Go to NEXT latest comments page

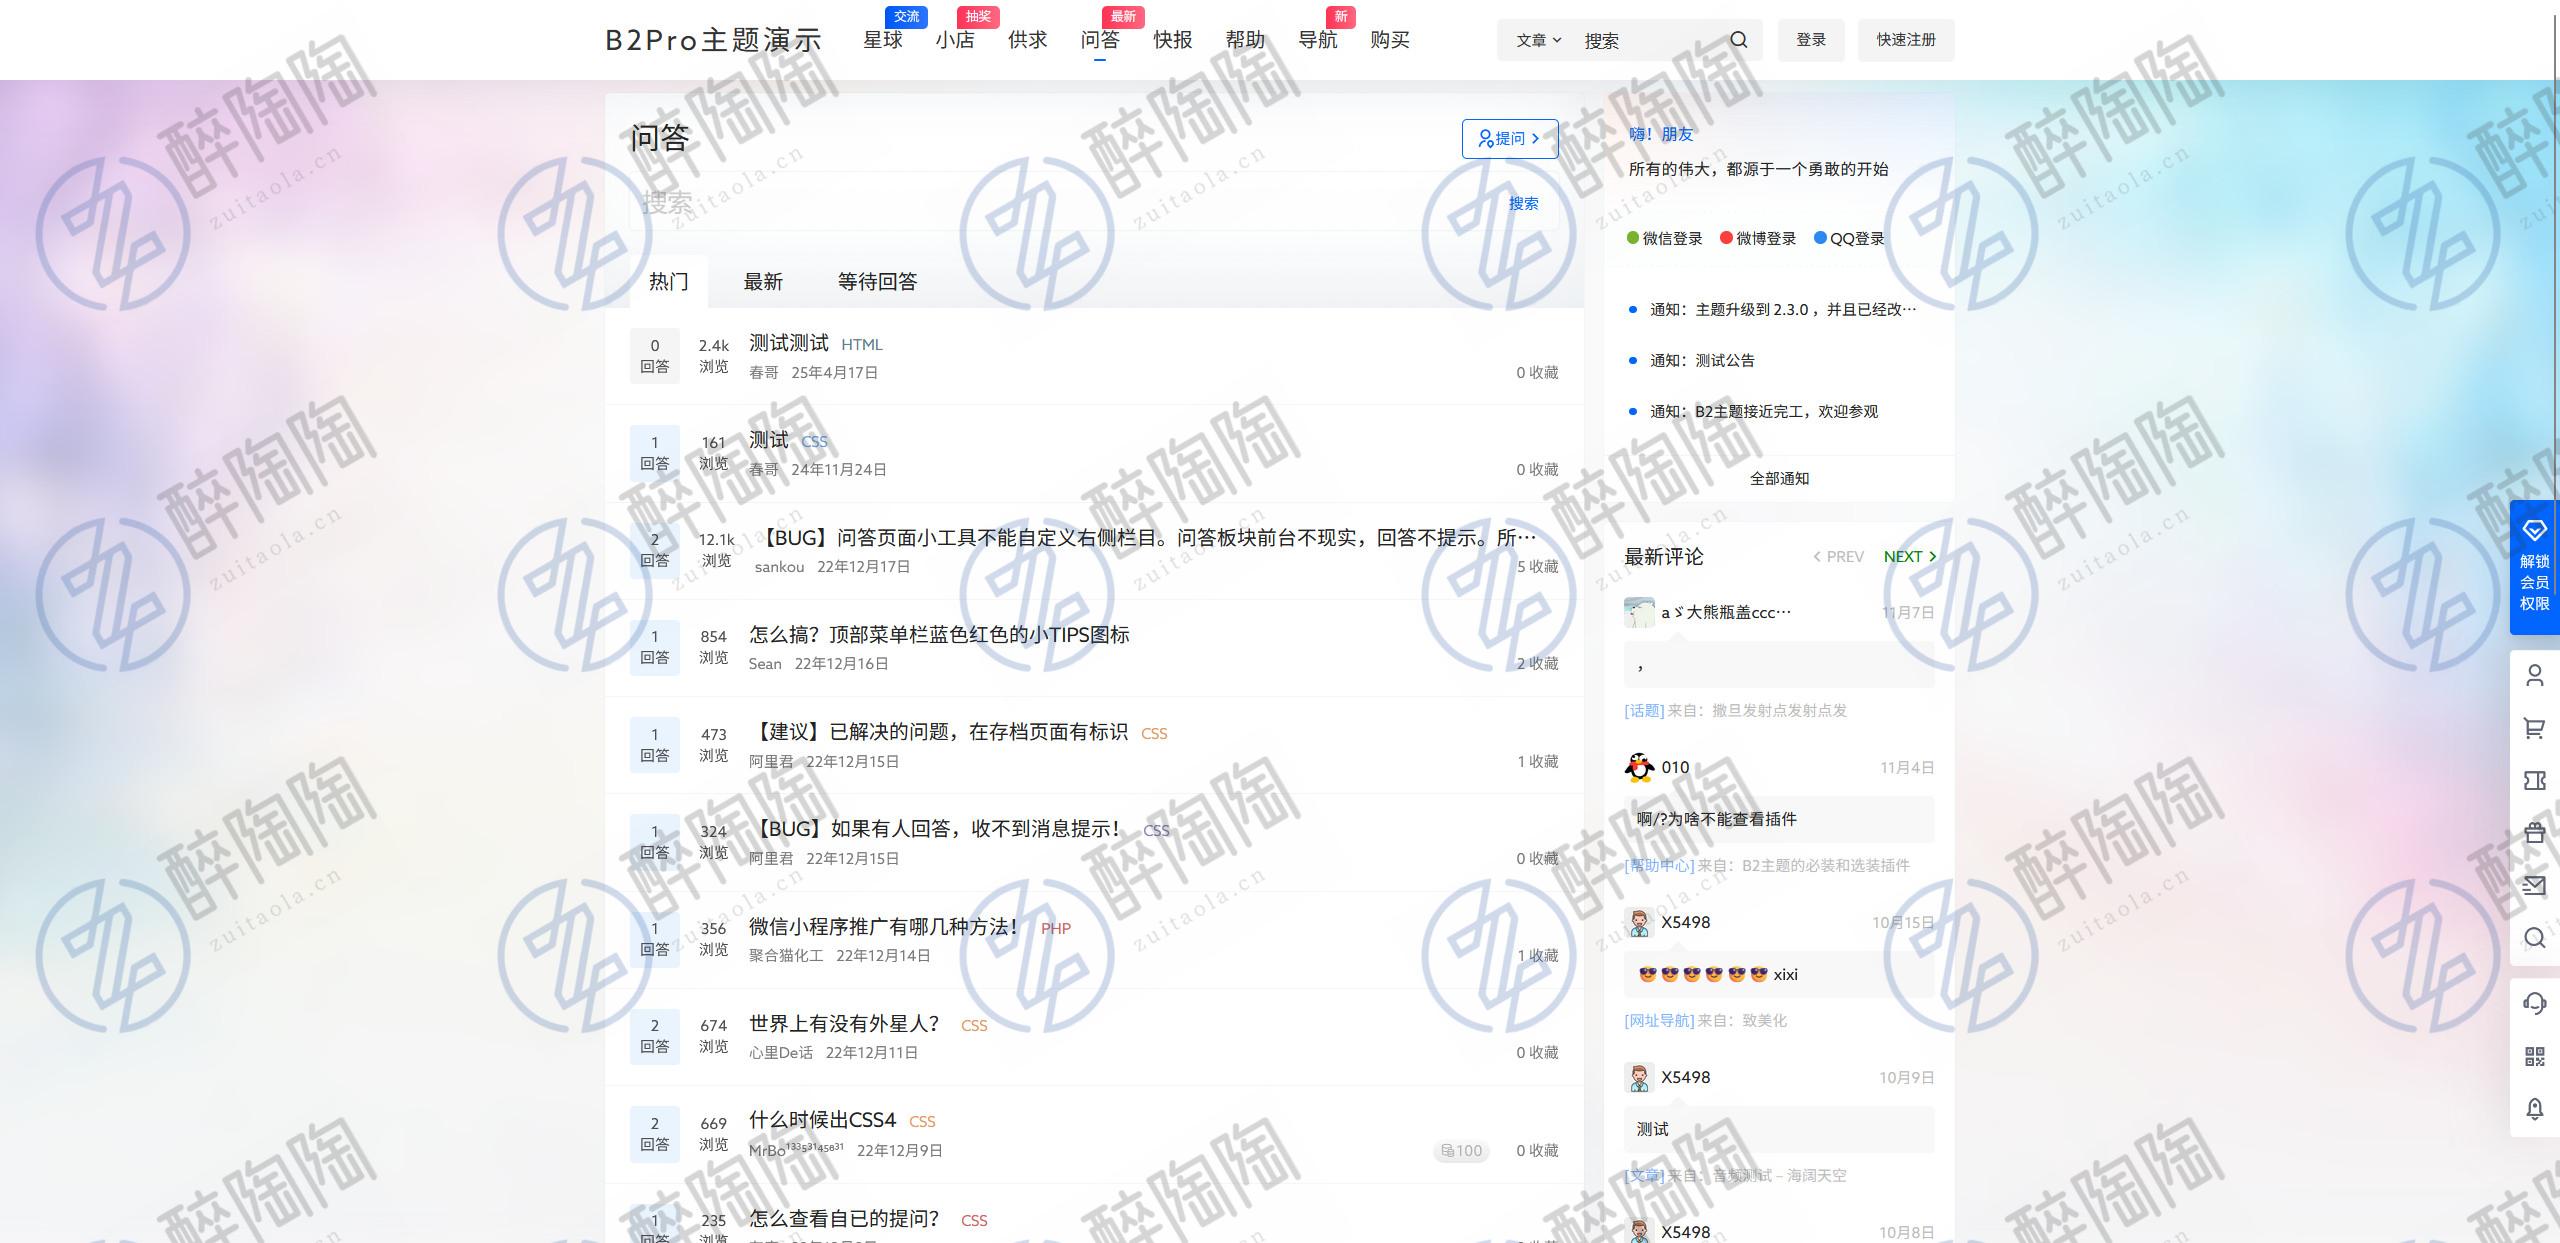point(1909,557)
